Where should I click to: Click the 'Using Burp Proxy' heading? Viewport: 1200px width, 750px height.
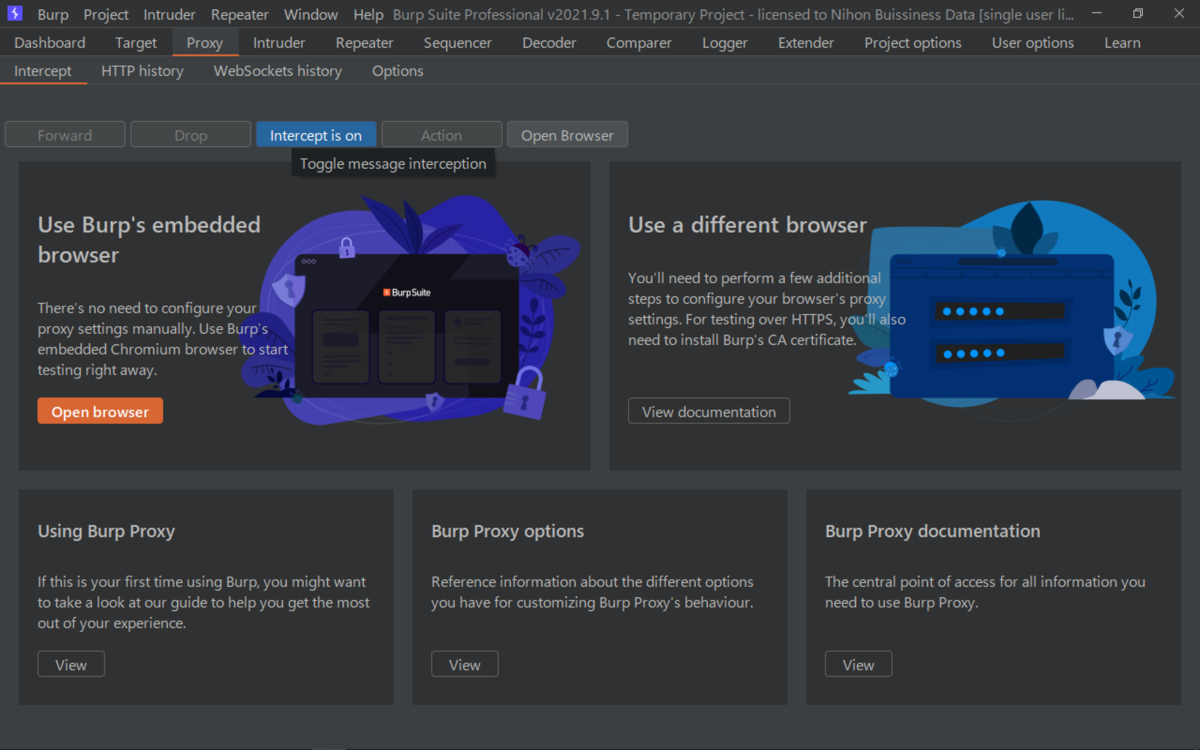106,531
